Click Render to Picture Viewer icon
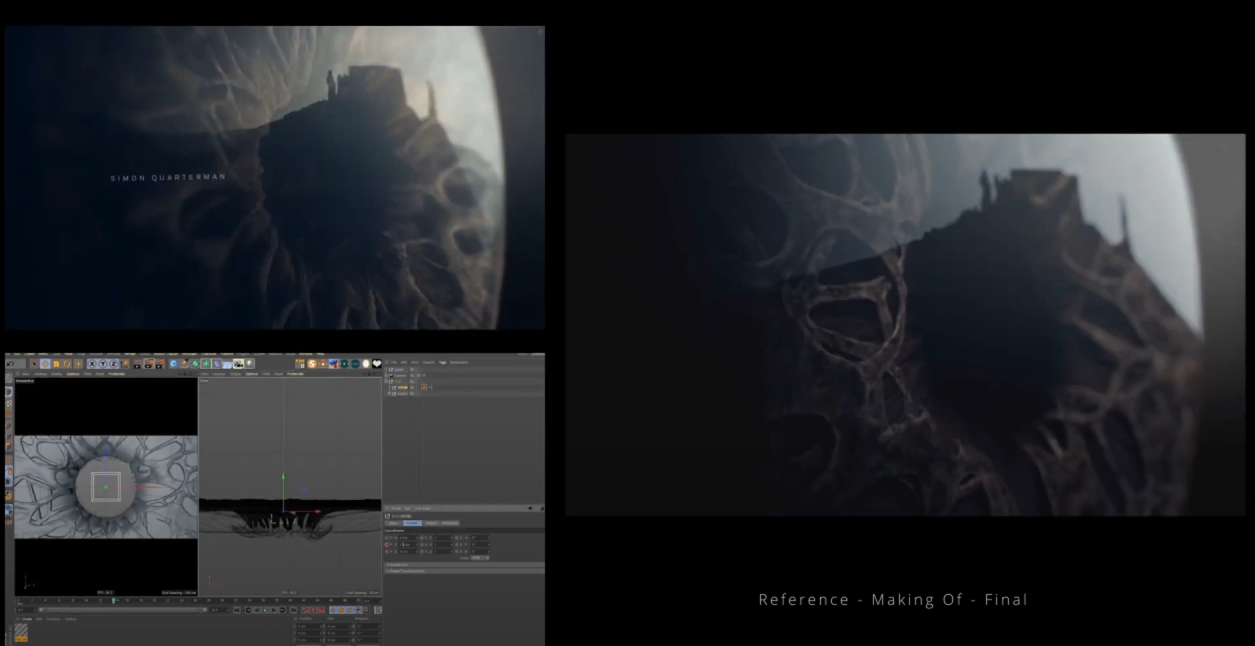1255x646 pixels. 149,364
